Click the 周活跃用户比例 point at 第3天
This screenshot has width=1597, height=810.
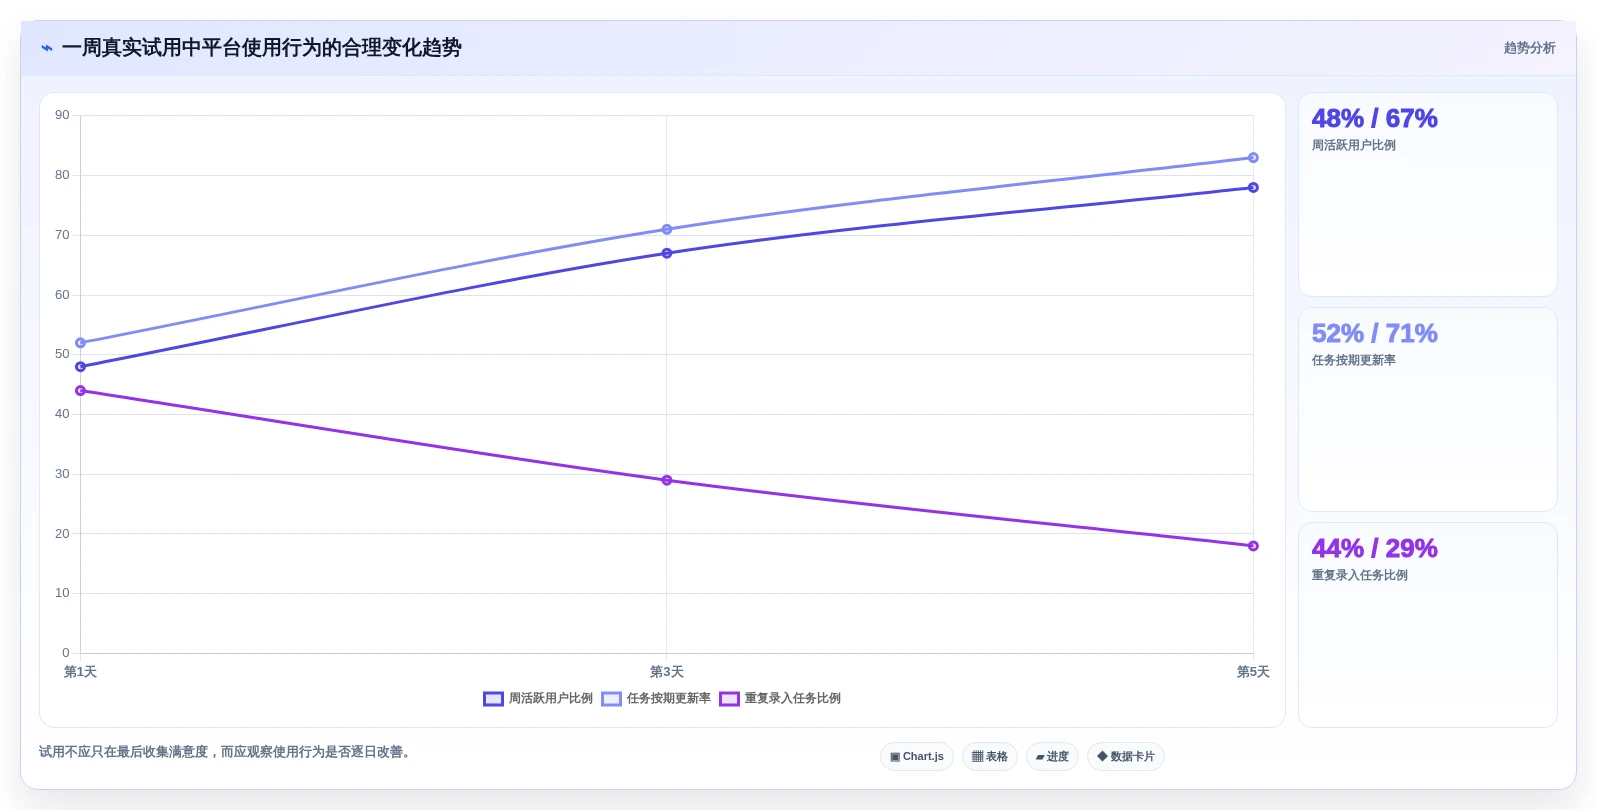(x=667, y=253)
